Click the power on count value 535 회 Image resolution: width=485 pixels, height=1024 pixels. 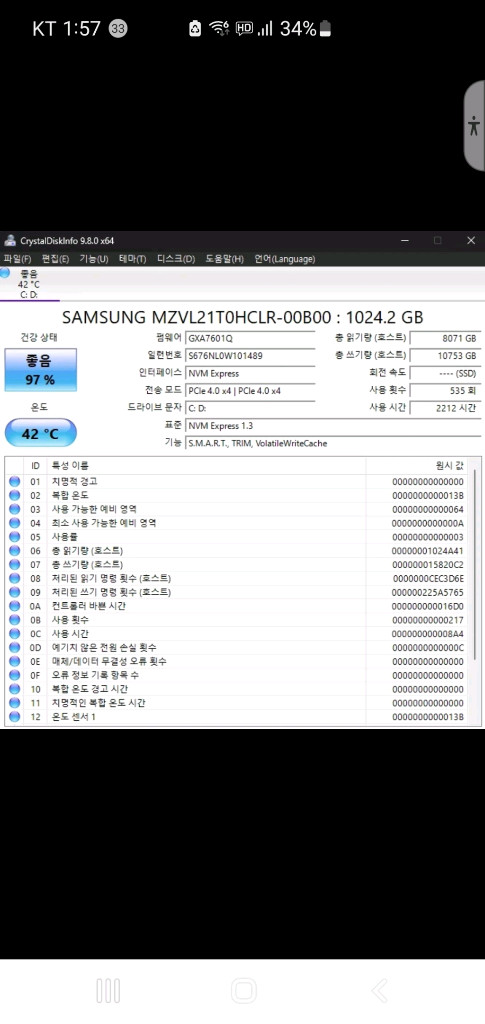(x=446, y=391)
